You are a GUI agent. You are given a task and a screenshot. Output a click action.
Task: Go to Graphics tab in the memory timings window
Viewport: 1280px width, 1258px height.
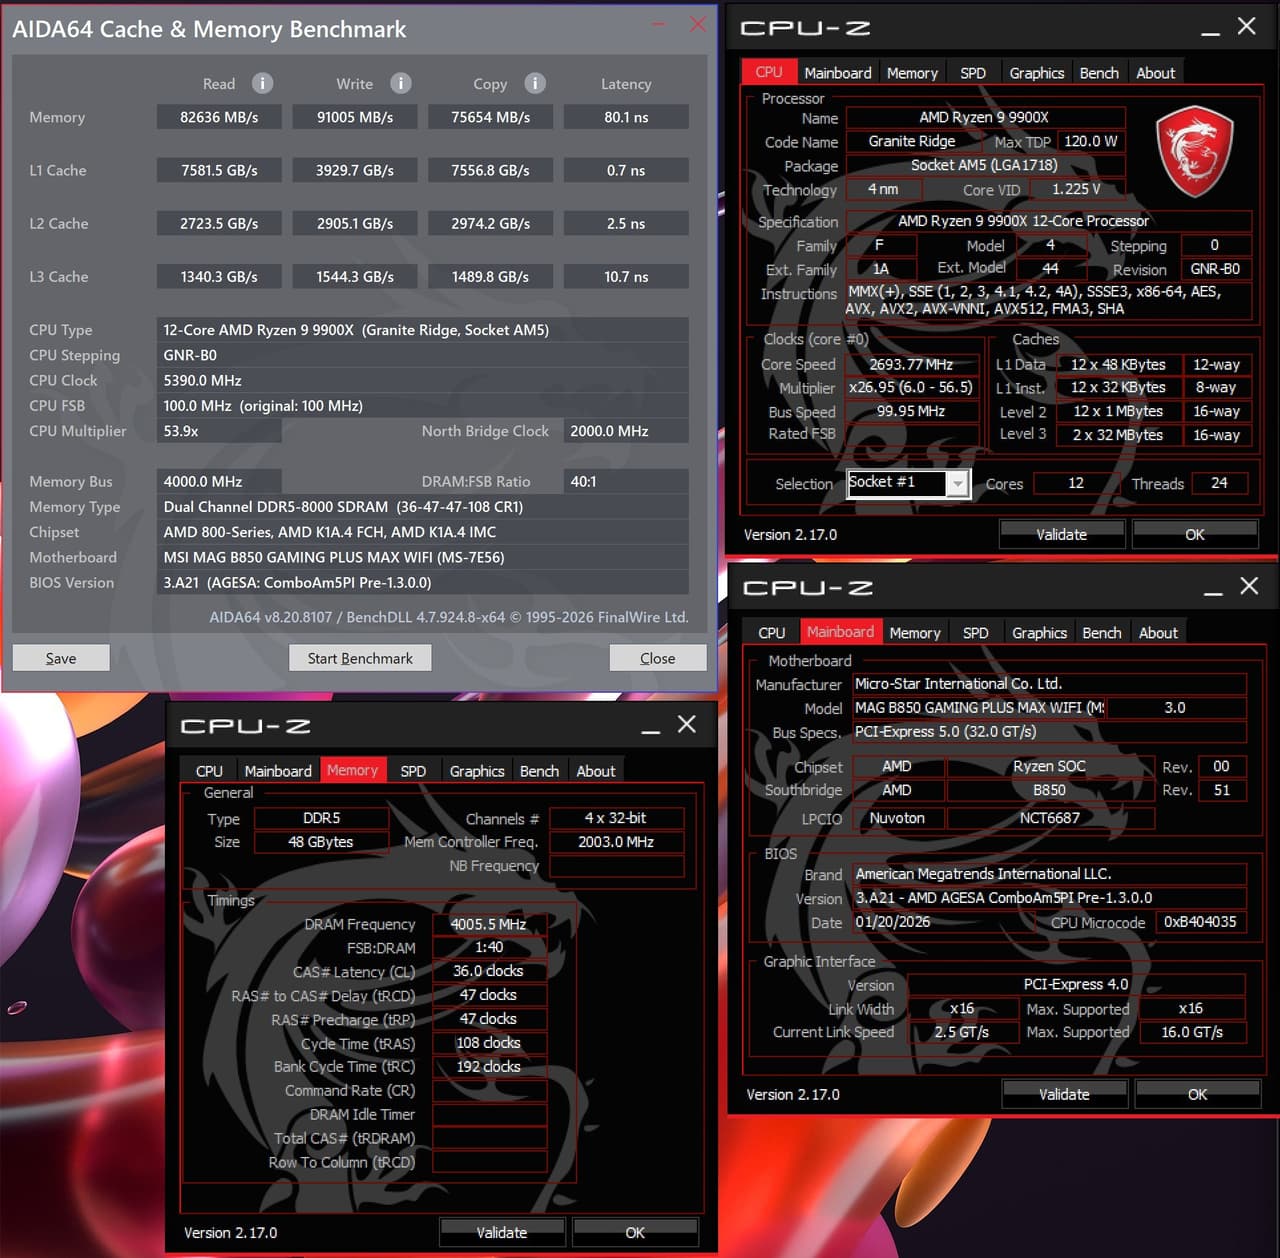477,771
